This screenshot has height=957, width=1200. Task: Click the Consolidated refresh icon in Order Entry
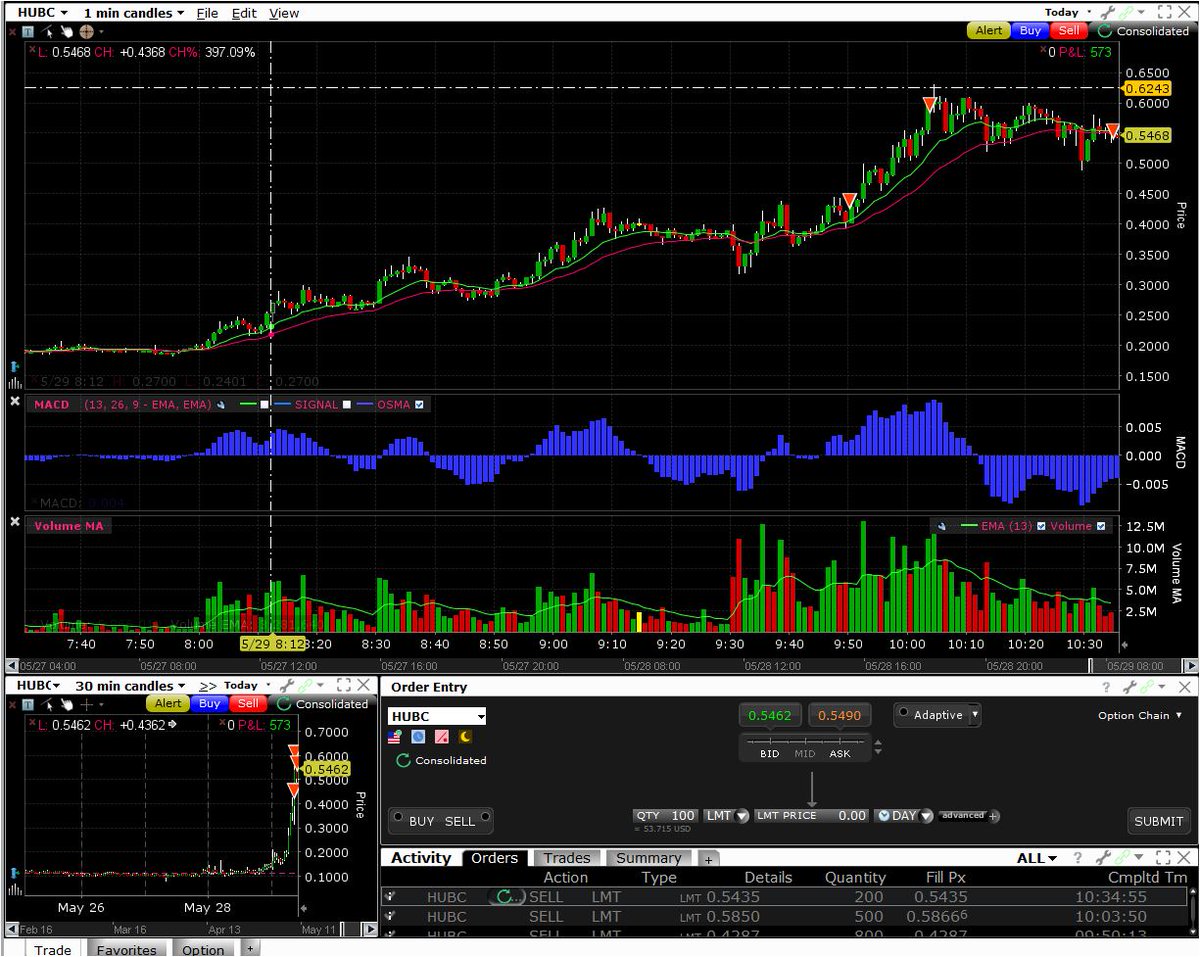[x=404, y=761]
